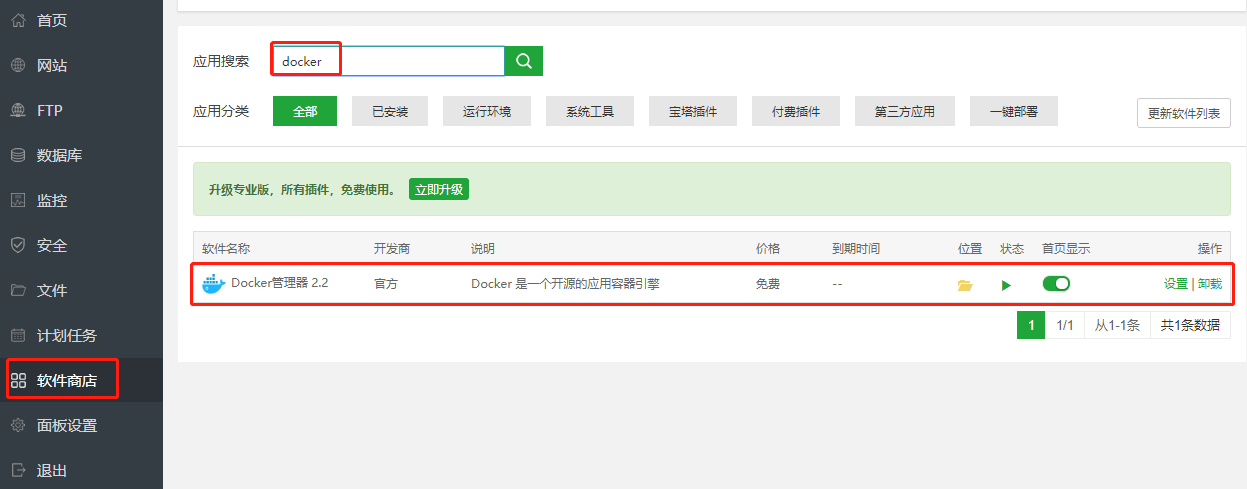
Task: Click the 立即升级 upgrade button
Action: [x=439, y=189]
